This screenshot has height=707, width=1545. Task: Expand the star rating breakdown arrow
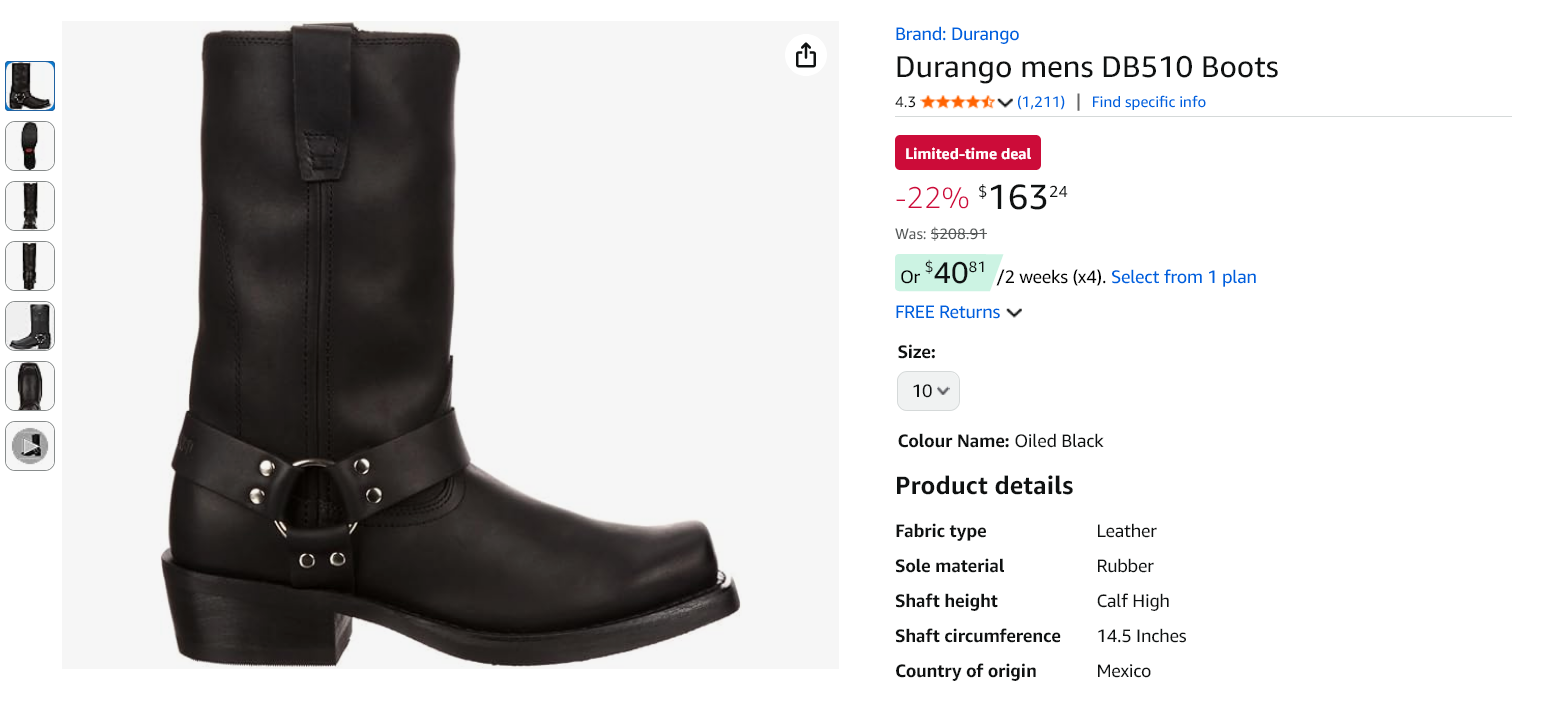[1005, 102]
